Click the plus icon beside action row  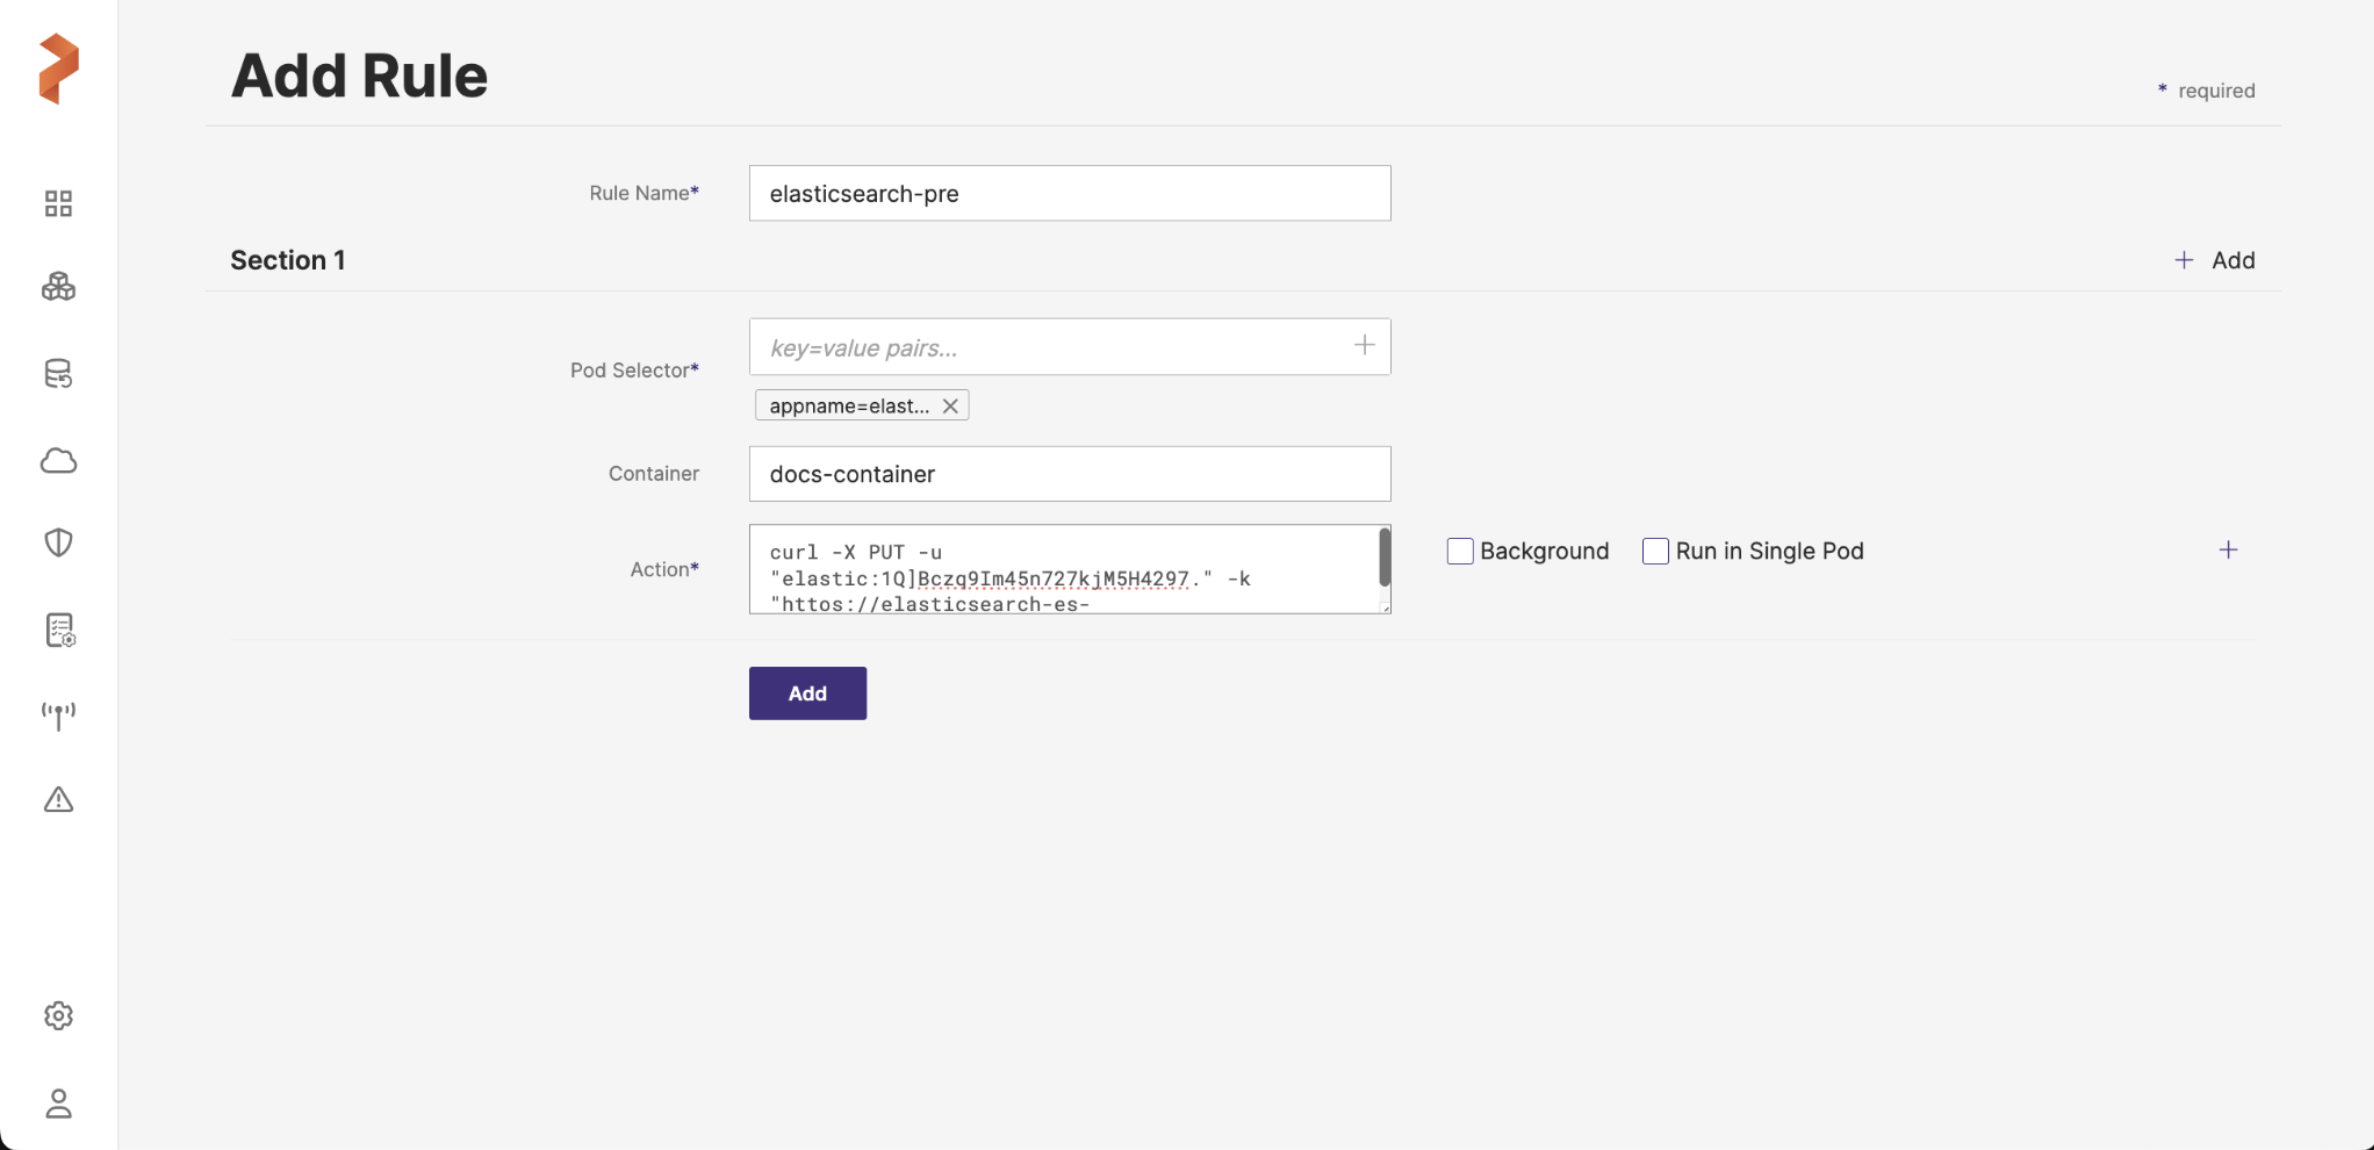pyautogui.click(x=2228, y=550)
